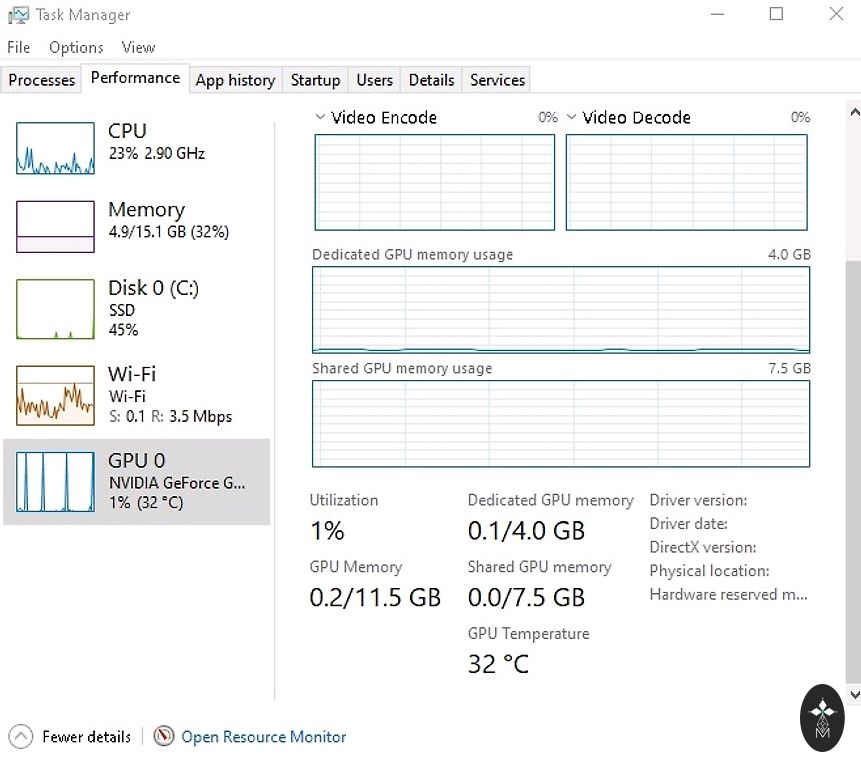Select the Disk 0 (C:) graph thumbnail
861x768 pixels.
click(x=54, y=309)
